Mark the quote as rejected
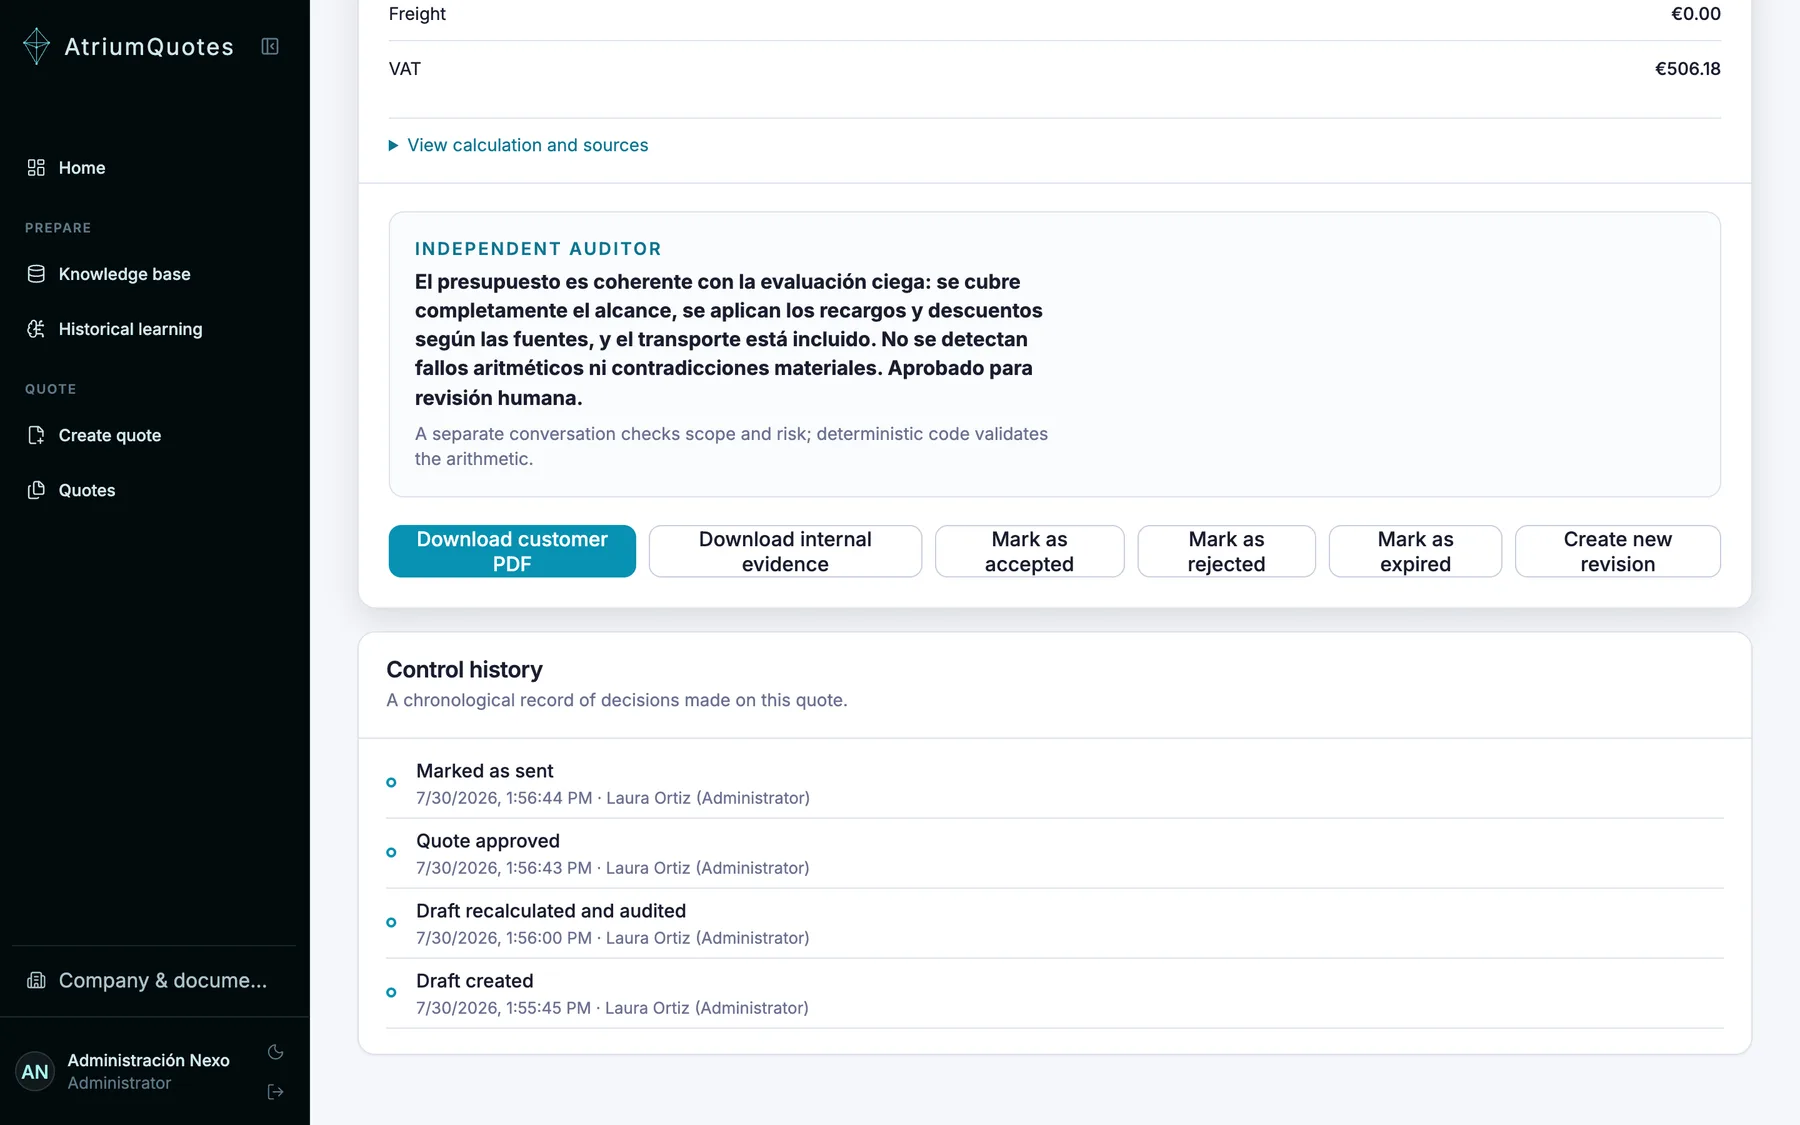Viewport: 1800px width, 1125px height. tap(1226, 551)
